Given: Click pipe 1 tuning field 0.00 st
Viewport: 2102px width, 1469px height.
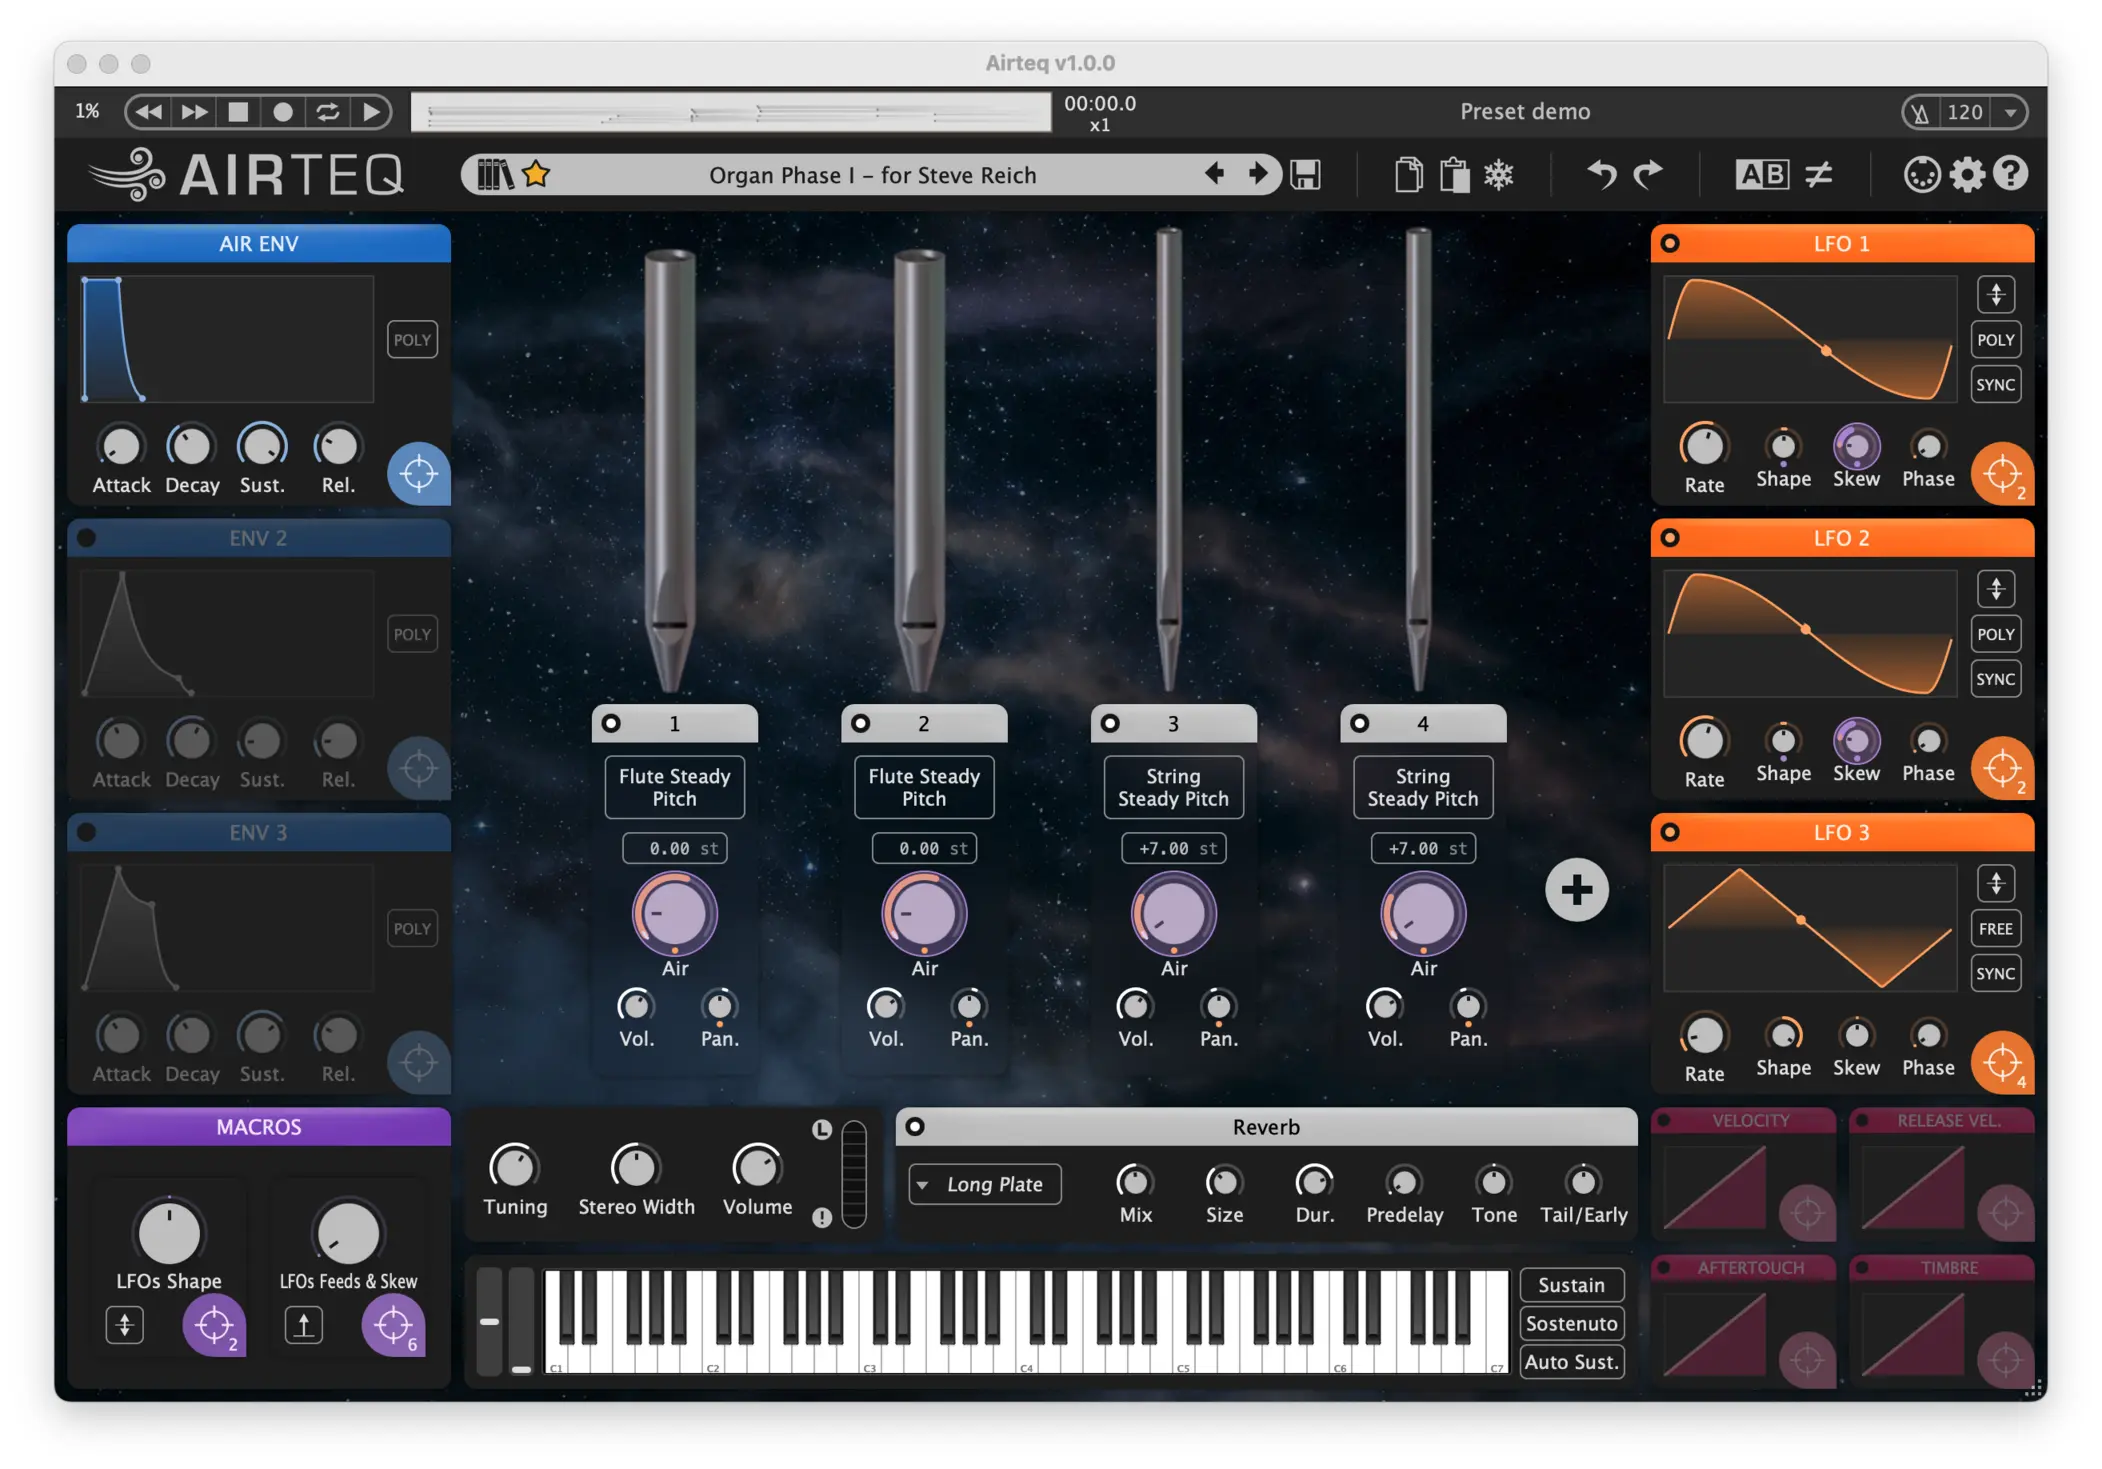Looking at the screenshot, I should pos(675,848).
